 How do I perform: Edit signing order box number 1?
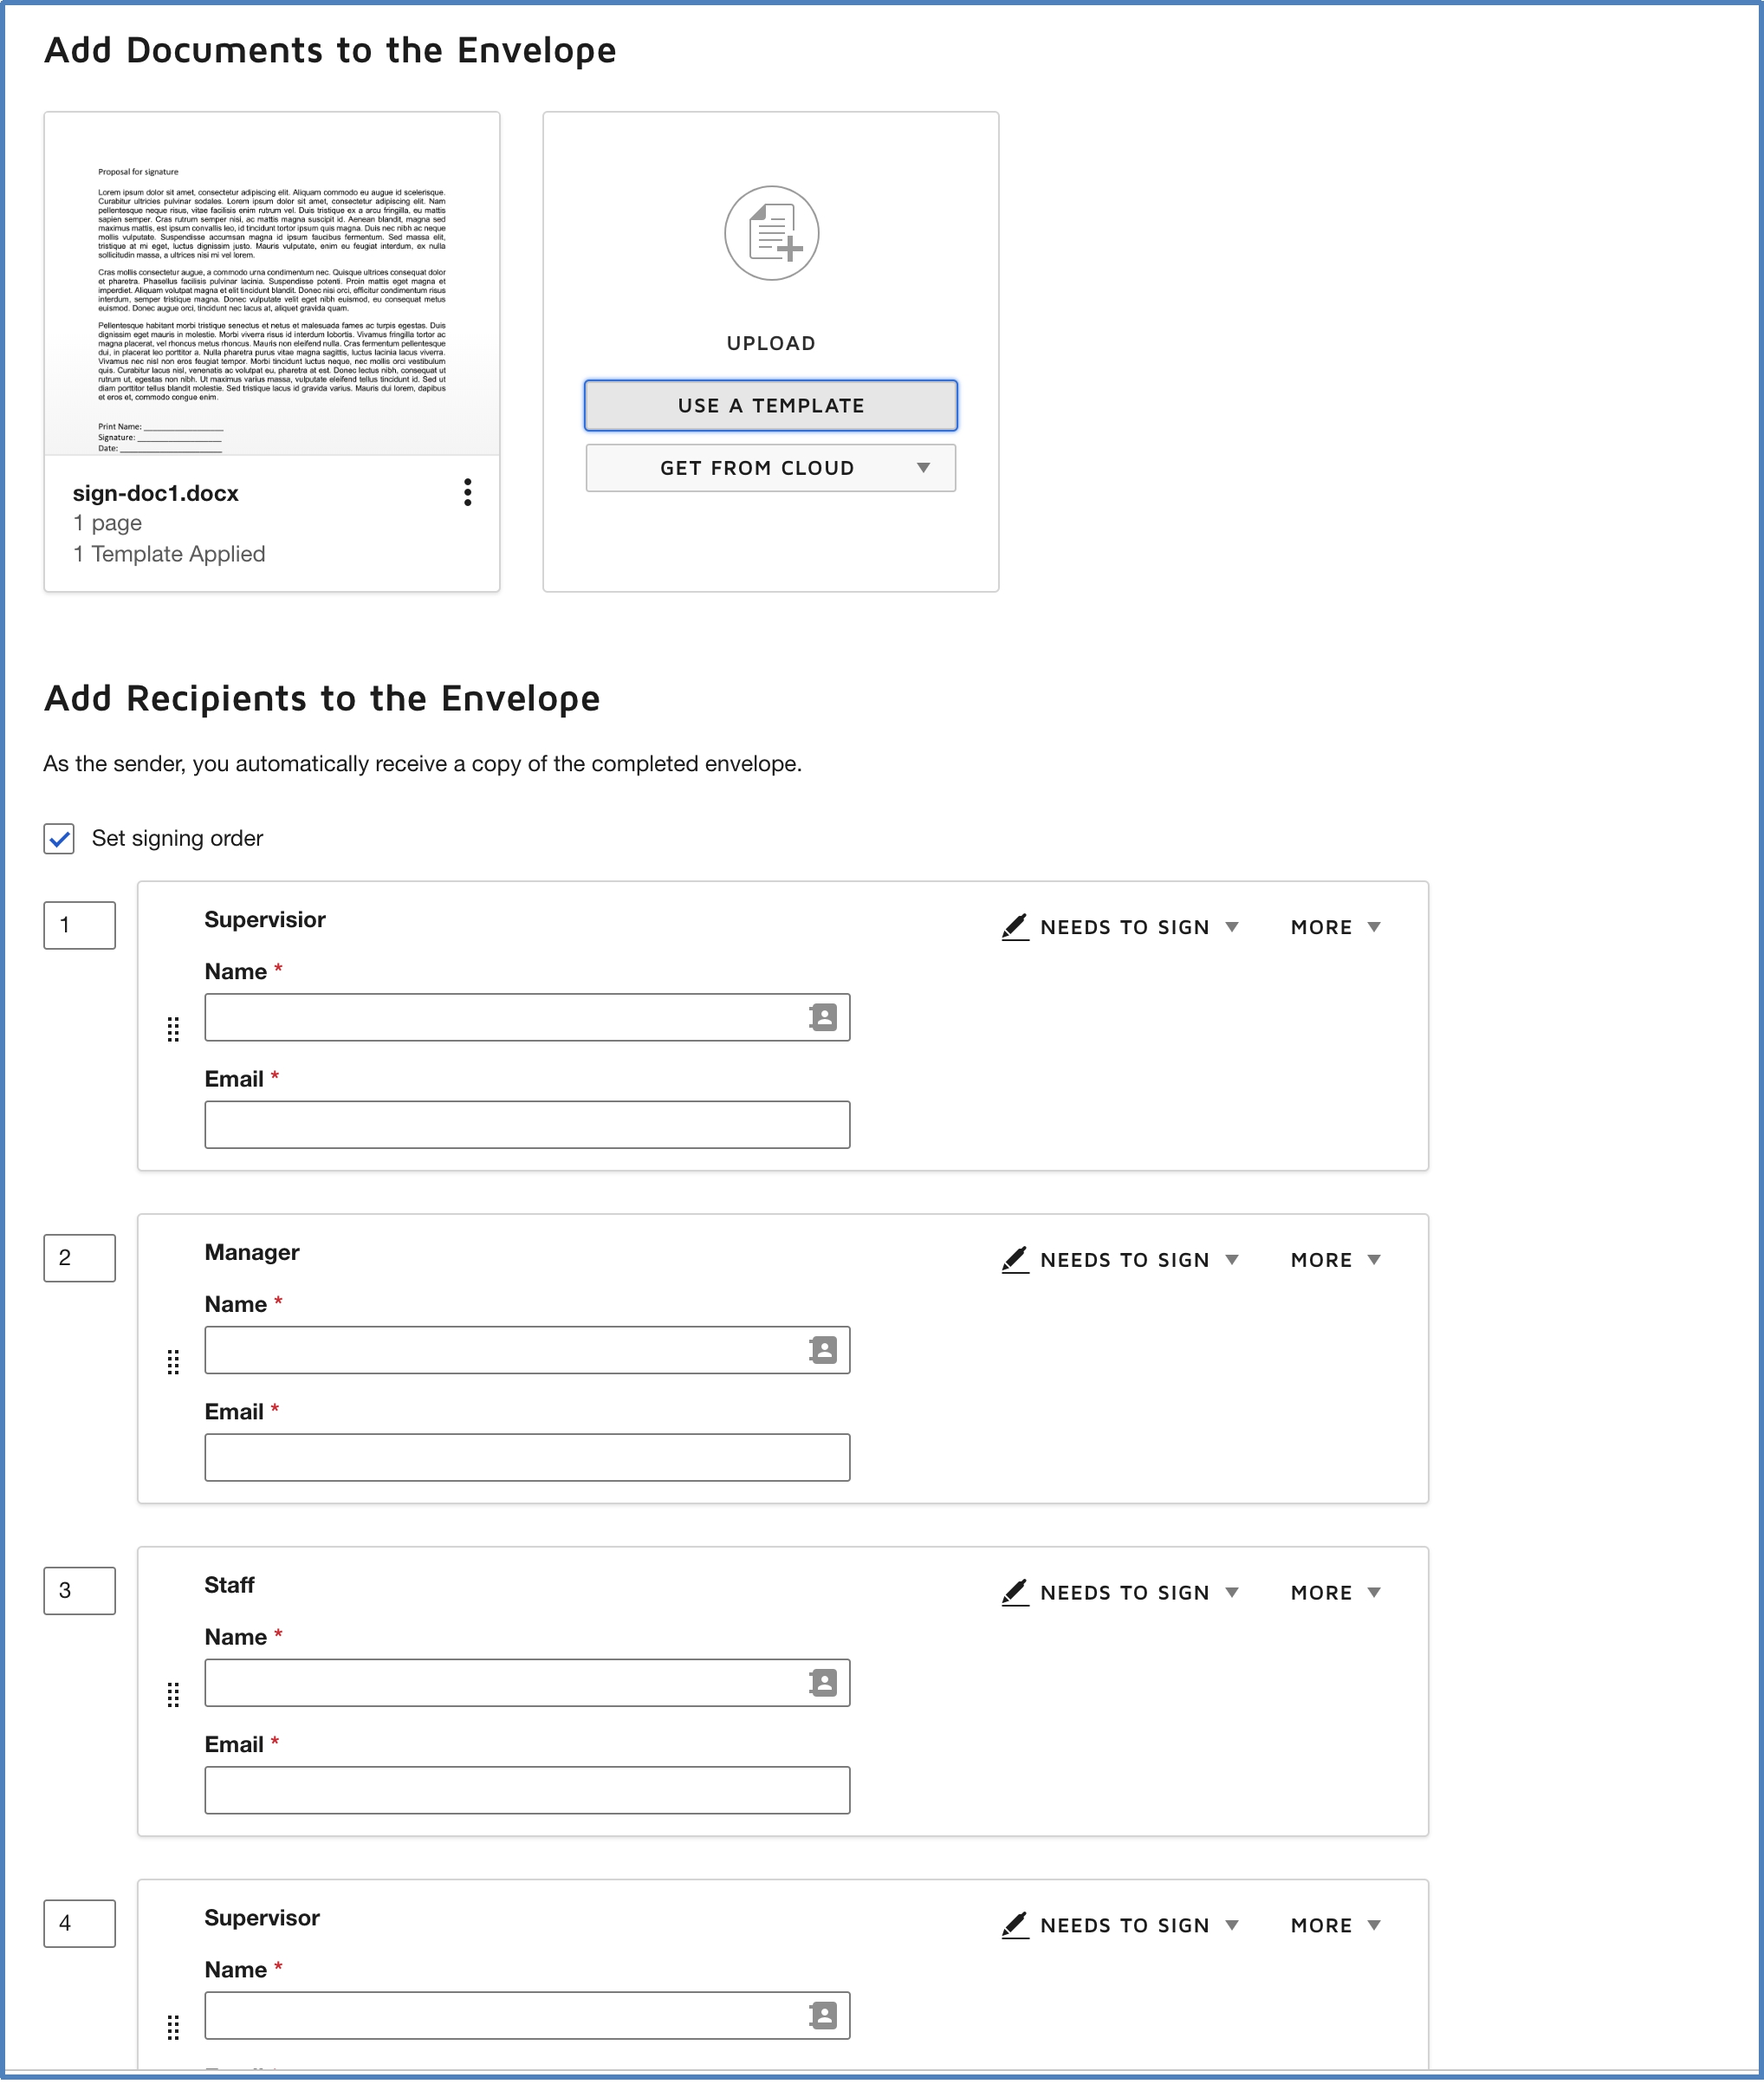(79, 925)
